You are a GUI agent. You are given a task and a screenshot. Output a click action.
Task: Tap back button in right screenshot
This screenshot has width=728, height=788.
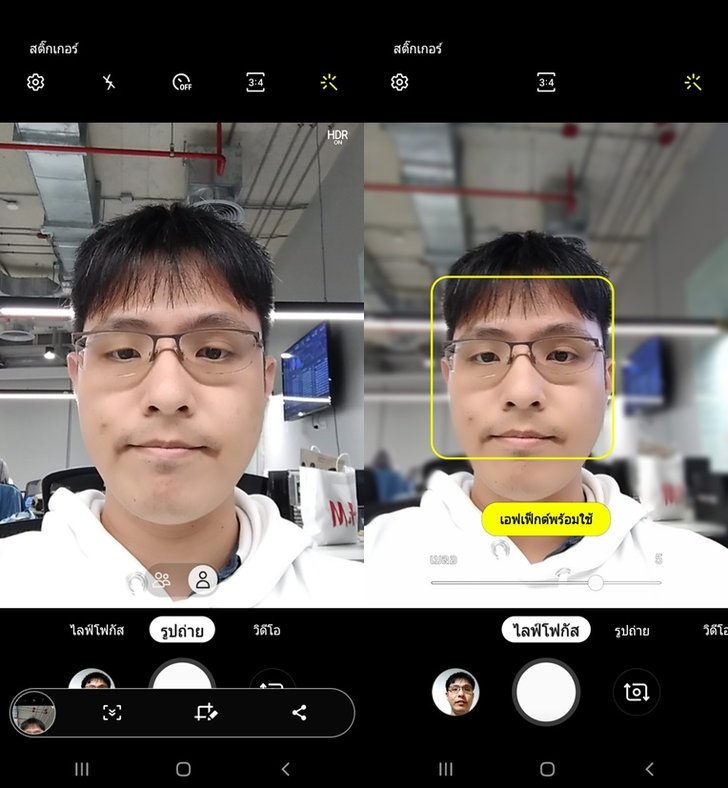(650, 769)
